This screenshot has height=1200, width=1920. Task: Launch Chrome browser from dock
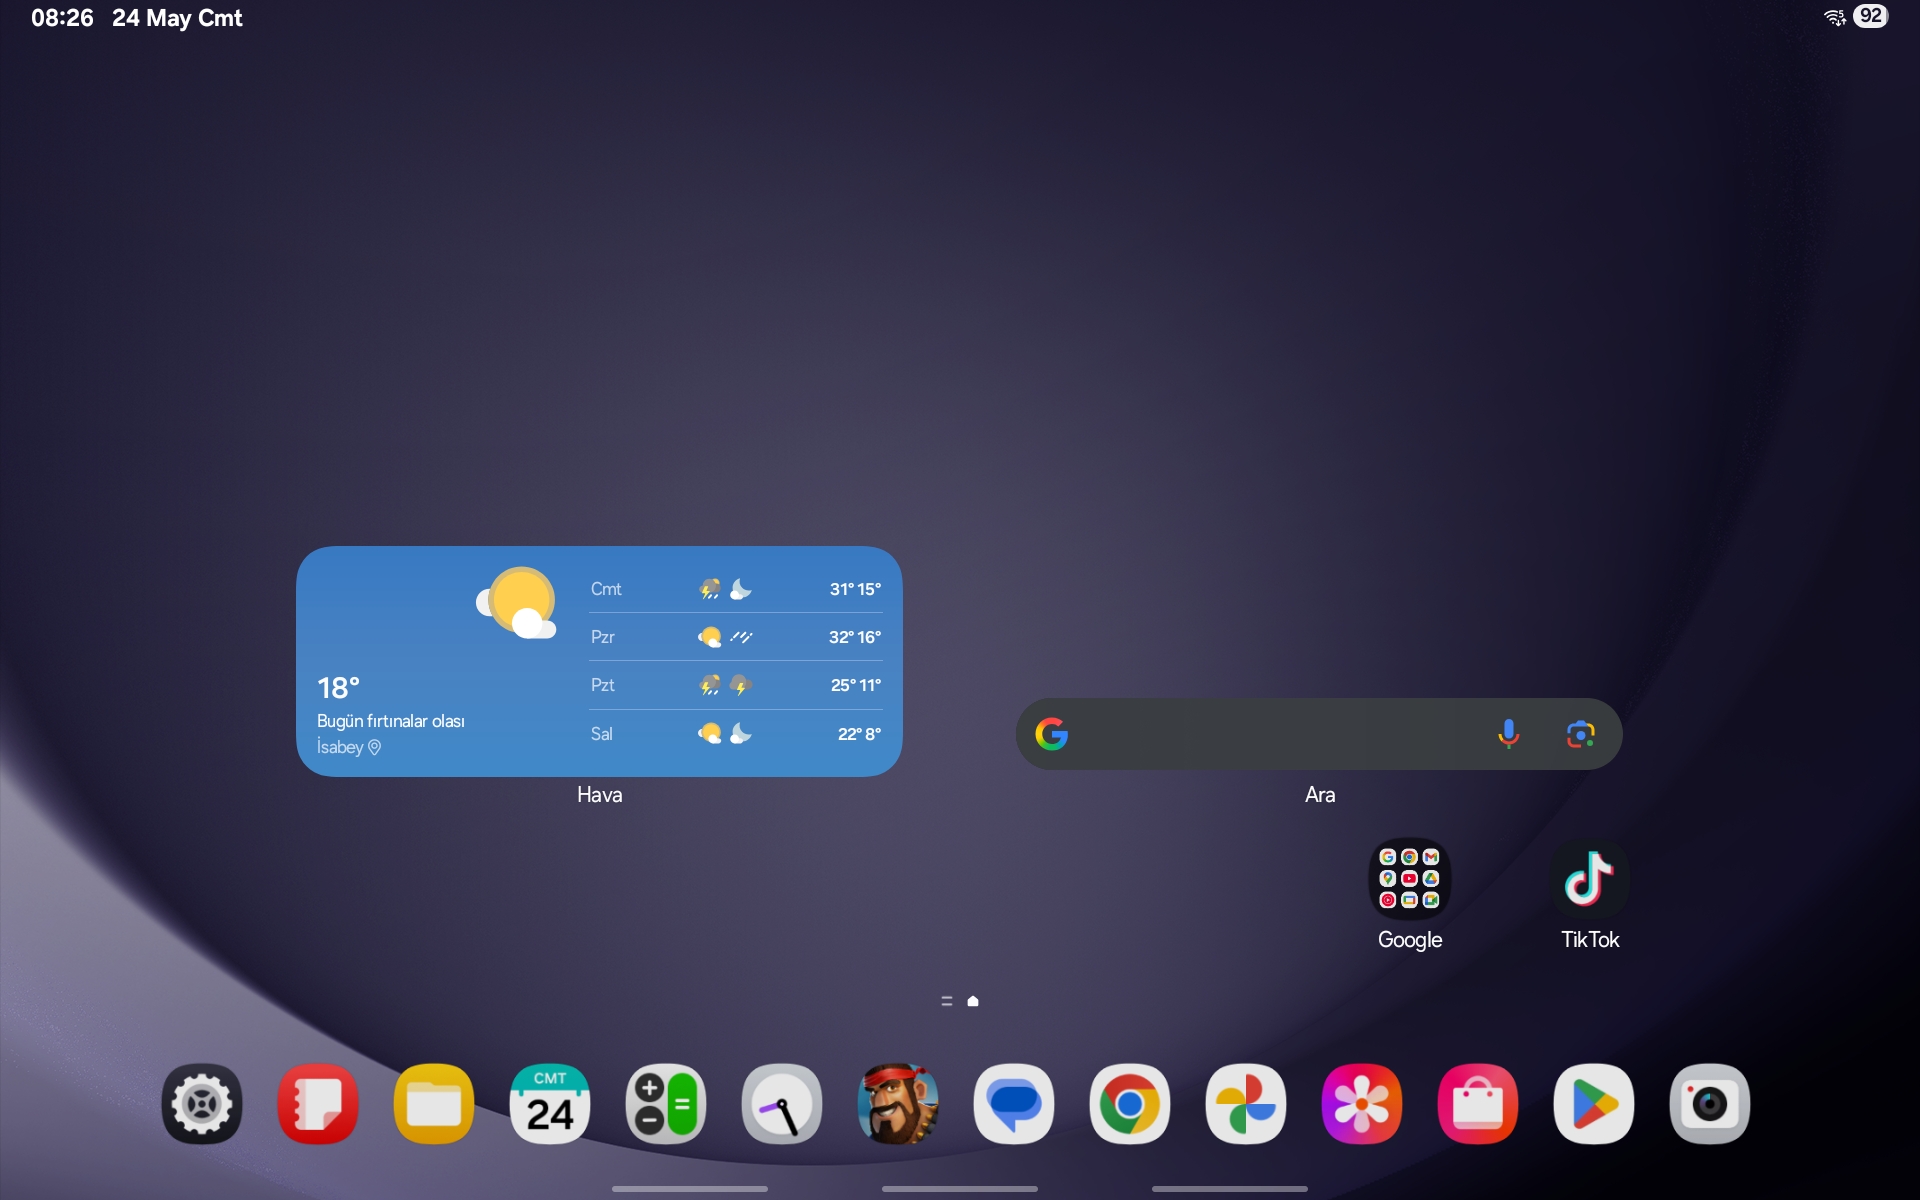coord(1130,1104)
